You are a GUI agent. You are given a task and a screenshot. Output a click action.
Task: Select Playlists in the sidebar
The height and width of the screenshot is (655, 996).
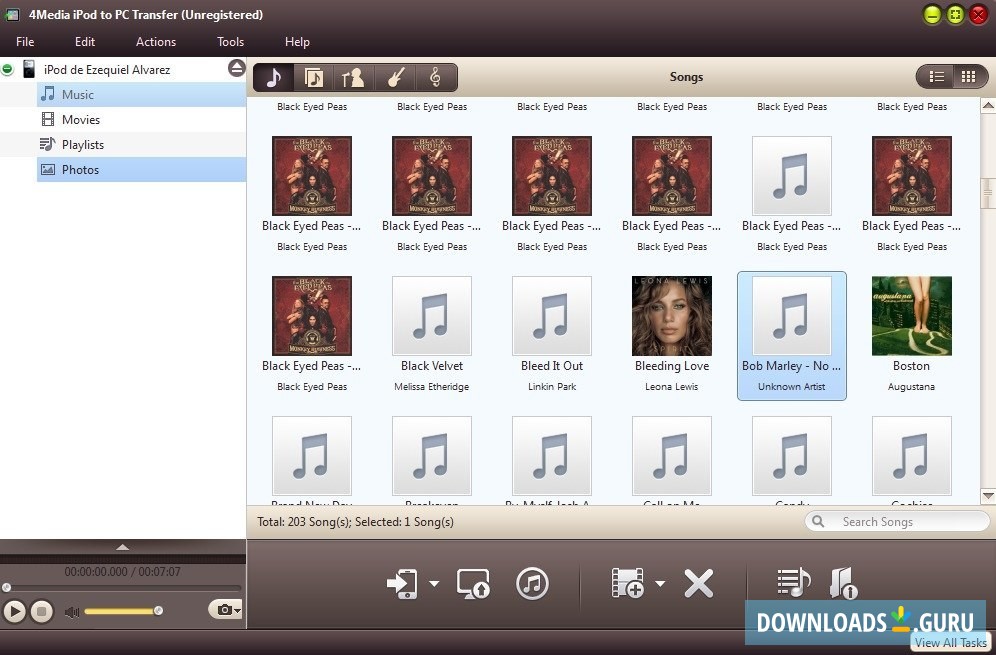[x=82, y=145]
